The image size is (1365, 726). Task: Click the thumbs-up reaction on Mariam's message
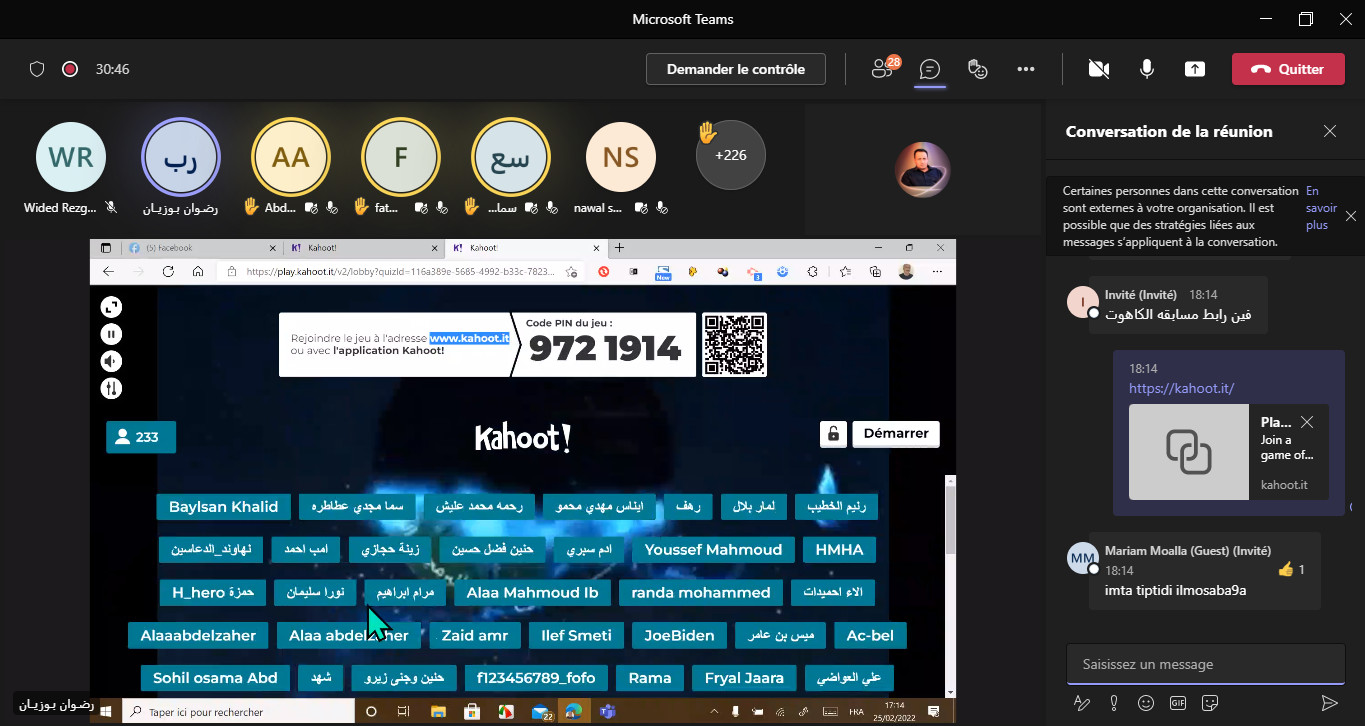click(x=1286, y=569)
